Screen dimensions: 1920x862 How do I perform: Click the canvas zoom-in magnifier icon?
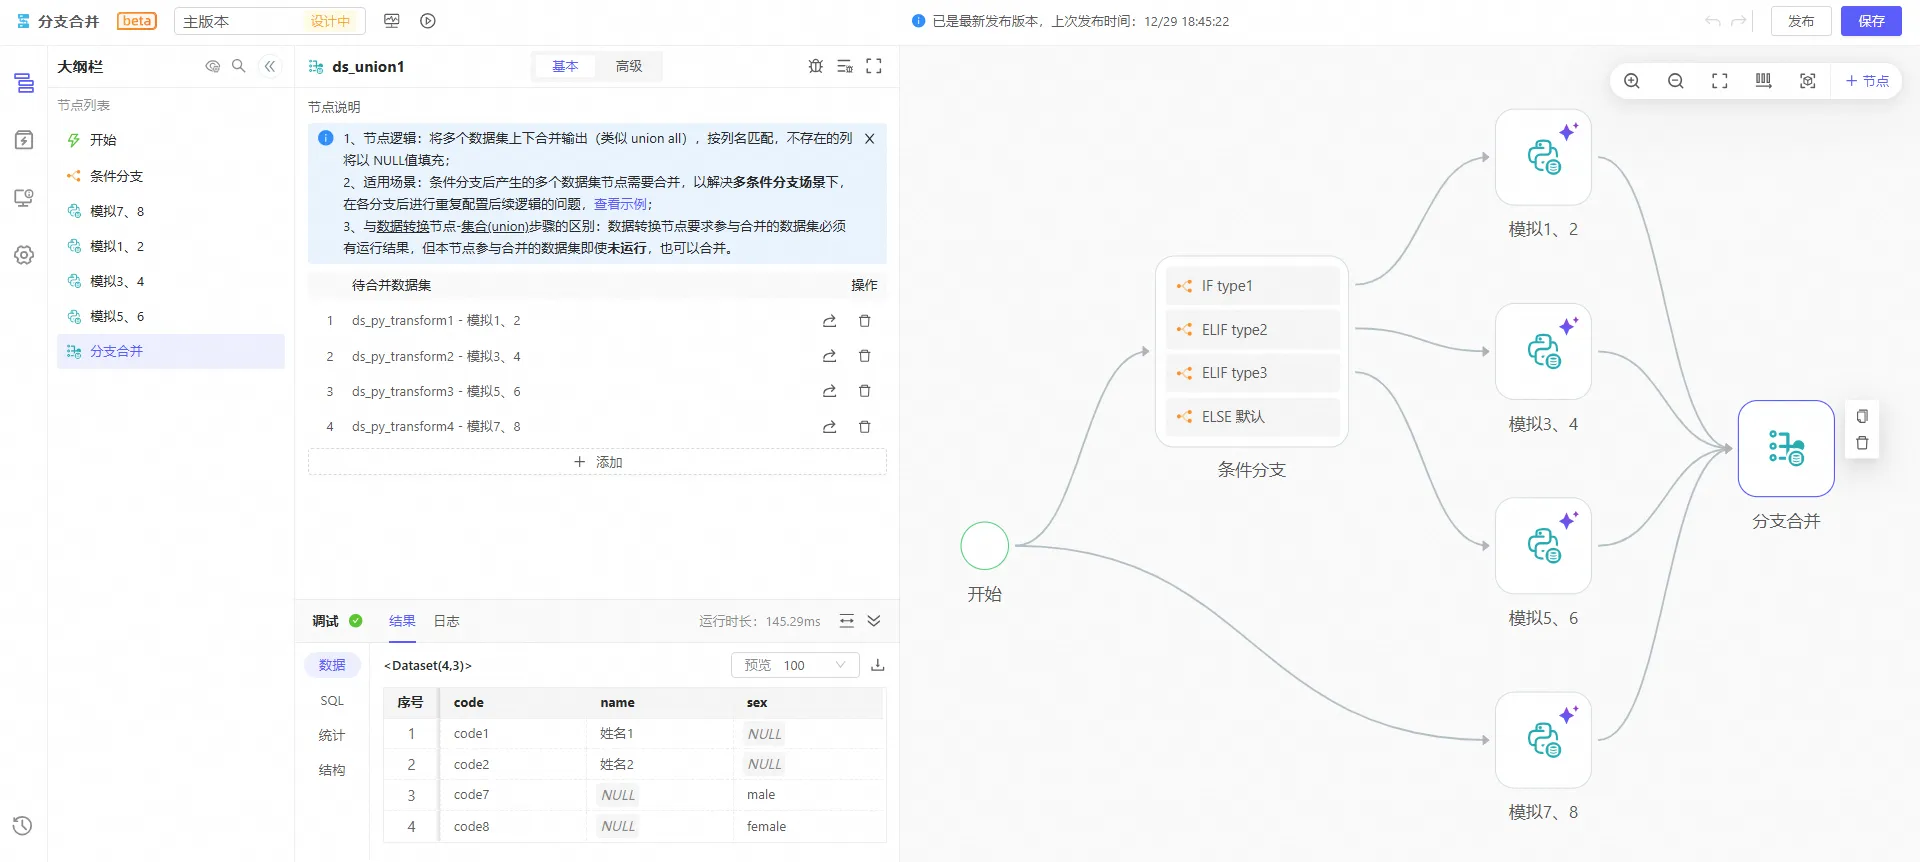(1631, 81)
